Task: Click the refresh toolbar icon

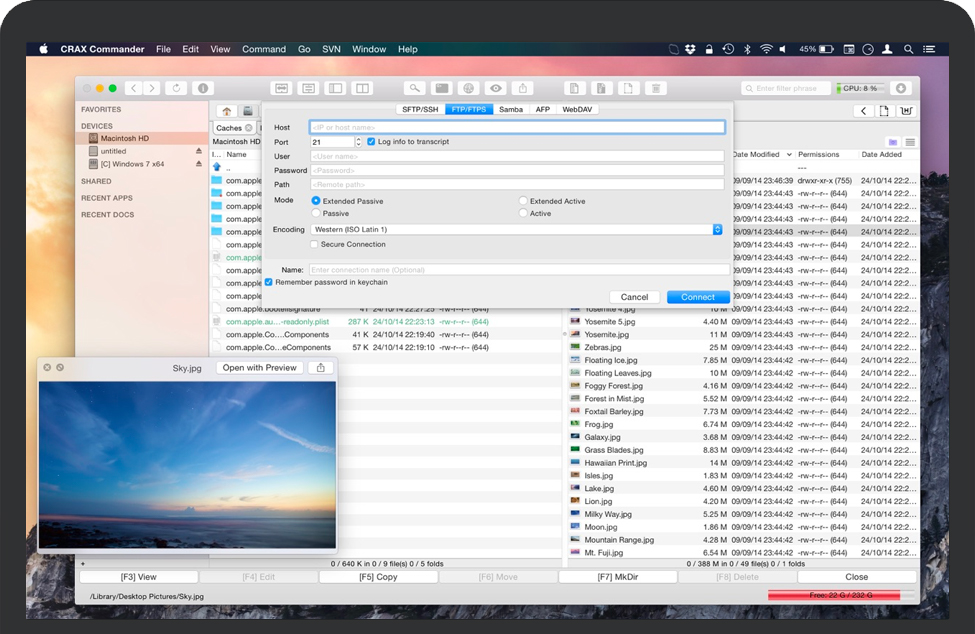Action: (176, 88)
